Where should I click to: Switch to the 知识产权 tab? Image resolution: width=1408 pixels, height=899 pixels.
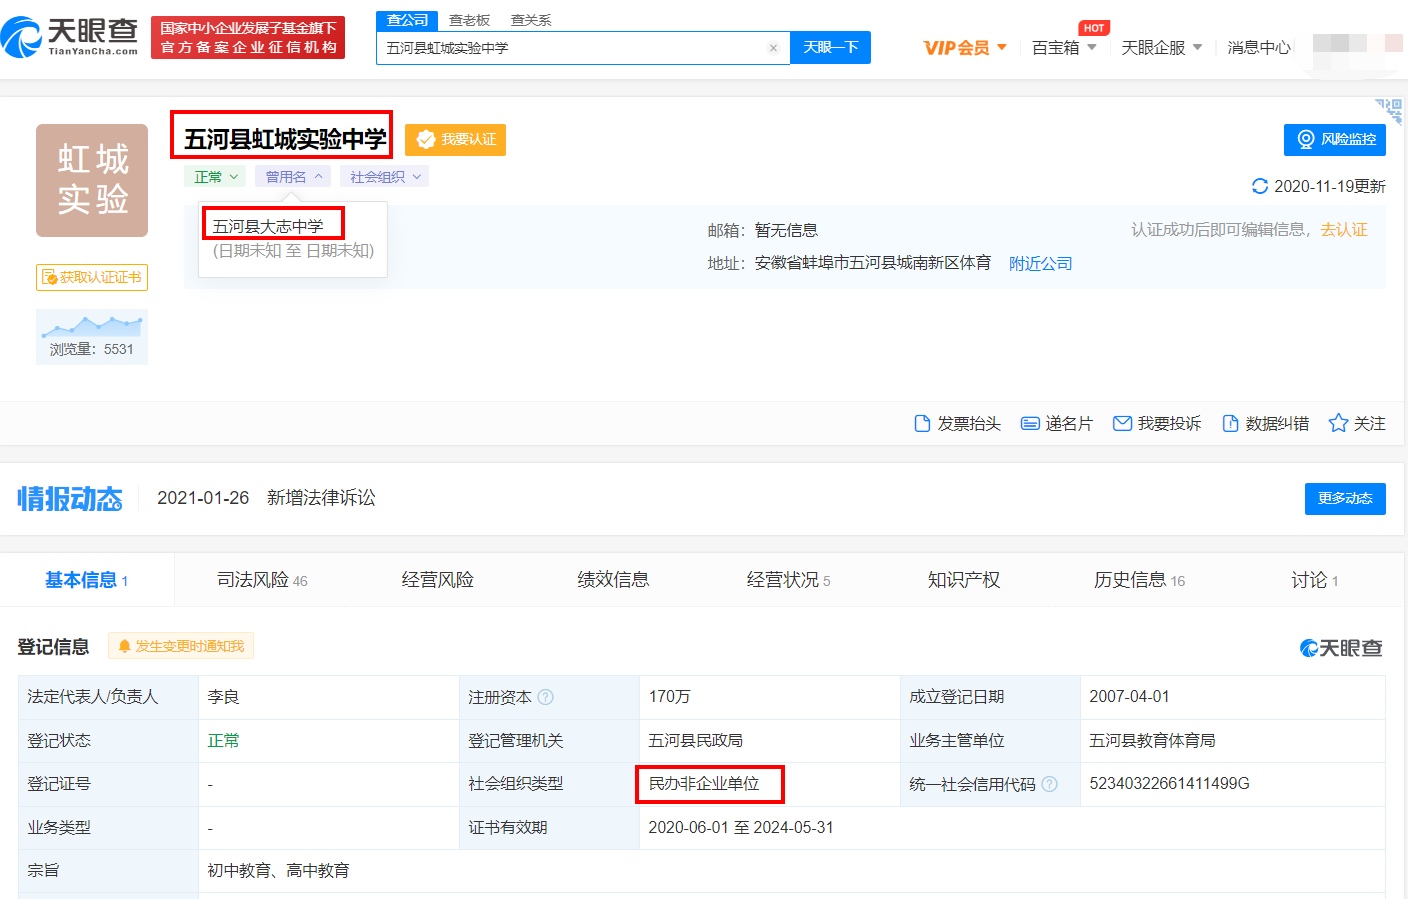pyautogui.click(x=963, y=580)
